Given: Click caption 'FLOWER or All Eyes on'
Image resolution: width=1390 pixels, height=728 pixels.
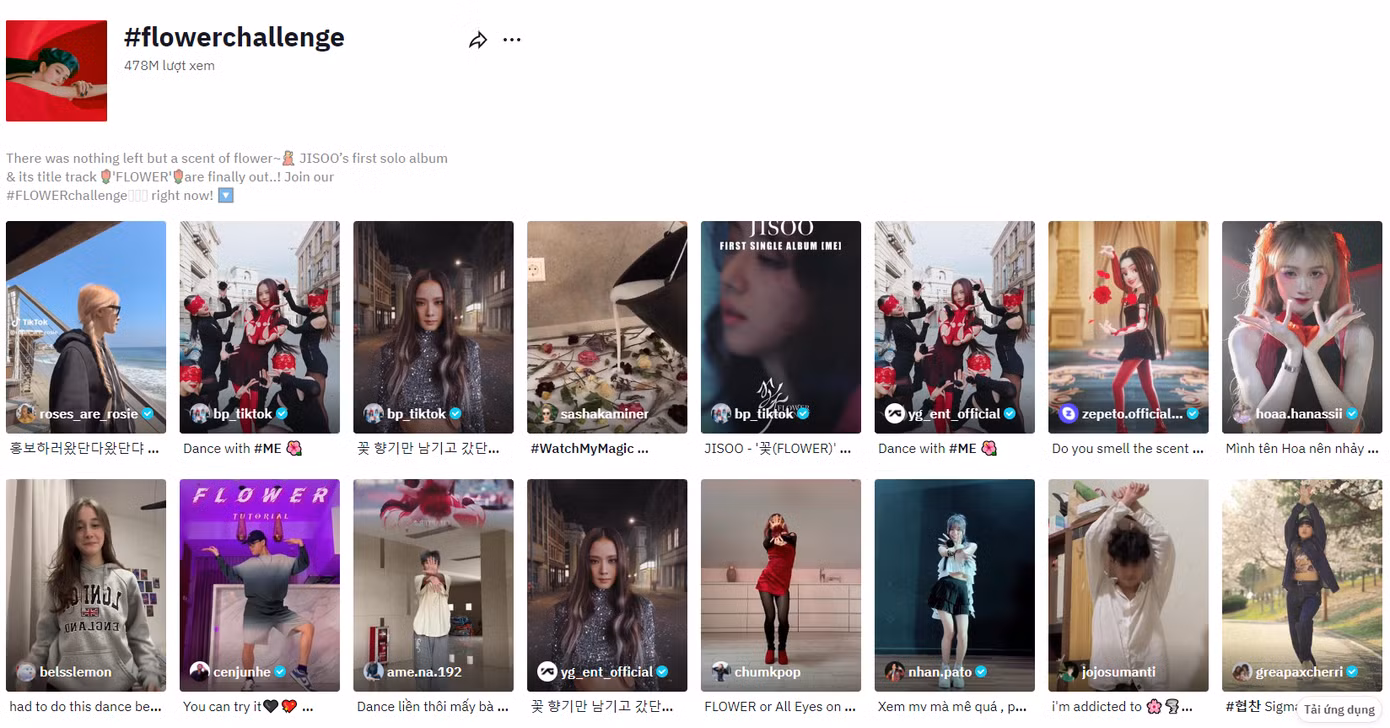Looking at the screenshot, I should [x=780, y=707].
